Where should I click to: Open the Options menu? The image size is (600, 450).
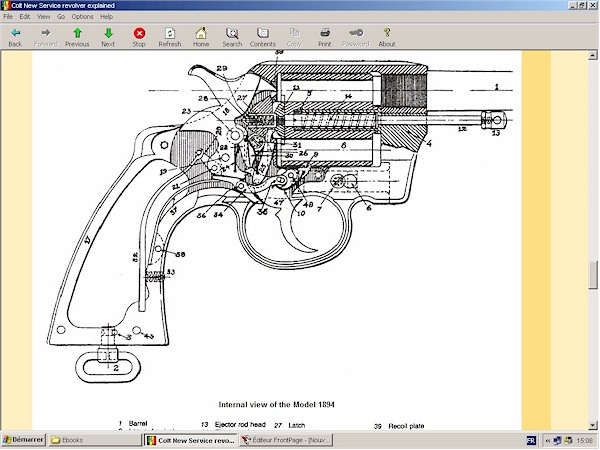click(82, 16)
